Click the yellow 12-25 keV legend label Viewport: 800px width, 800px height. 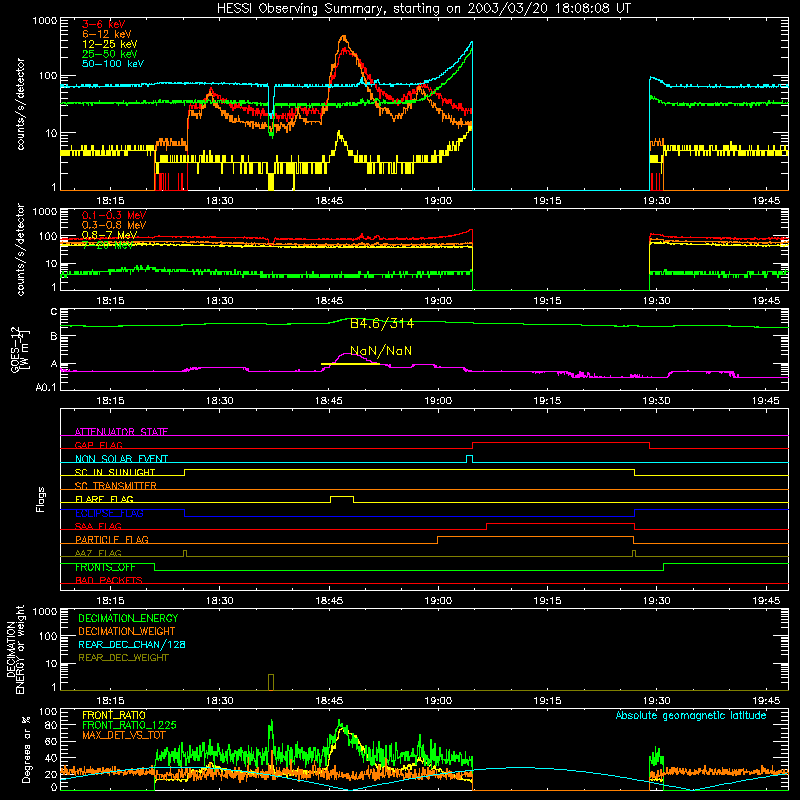click(x=110, y=44)
